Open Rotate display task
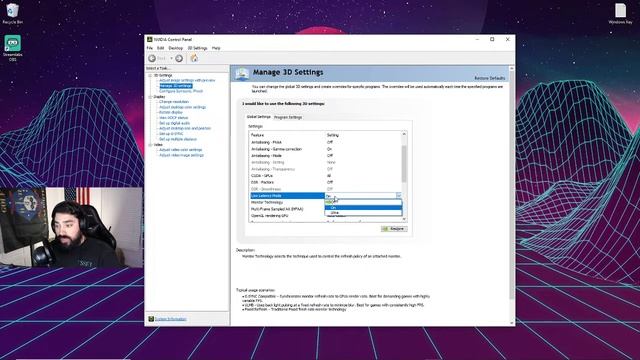 [171, 112]
